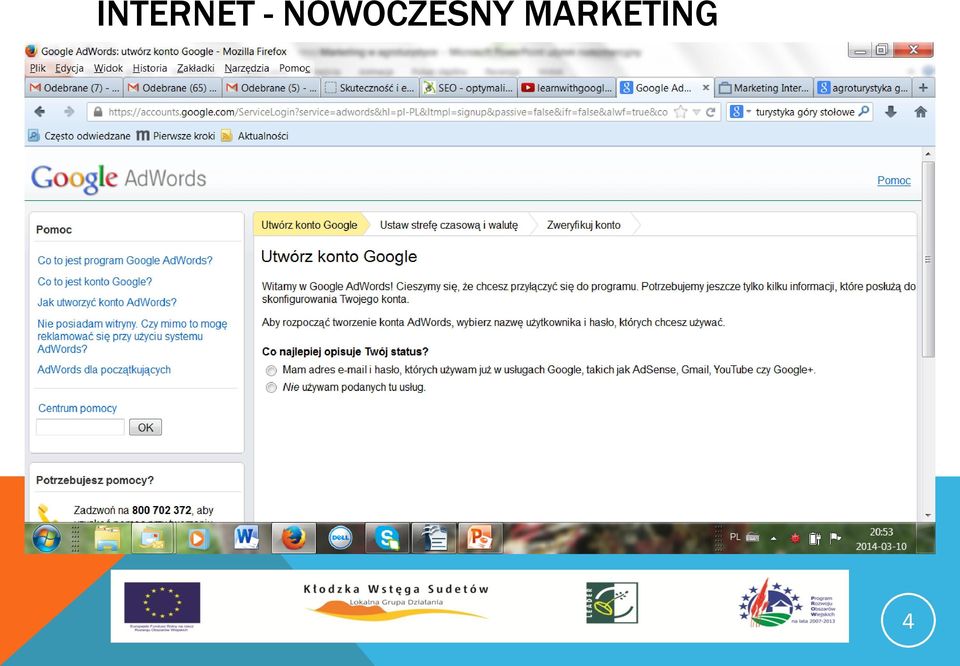The height and width of the screenshot is (666, 960).
Task: Switch to the Odebrane (7) tab
Action: click(74, 88)
